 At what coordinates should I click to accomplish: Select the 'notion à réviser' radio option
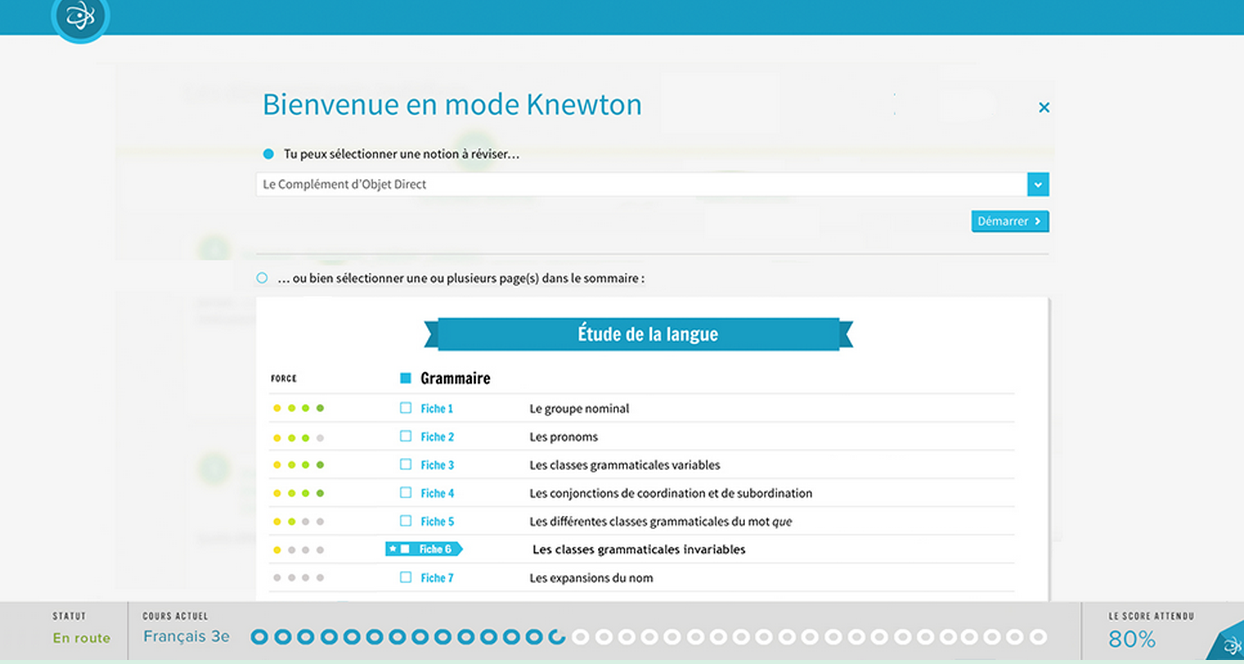tap(268, 154)
